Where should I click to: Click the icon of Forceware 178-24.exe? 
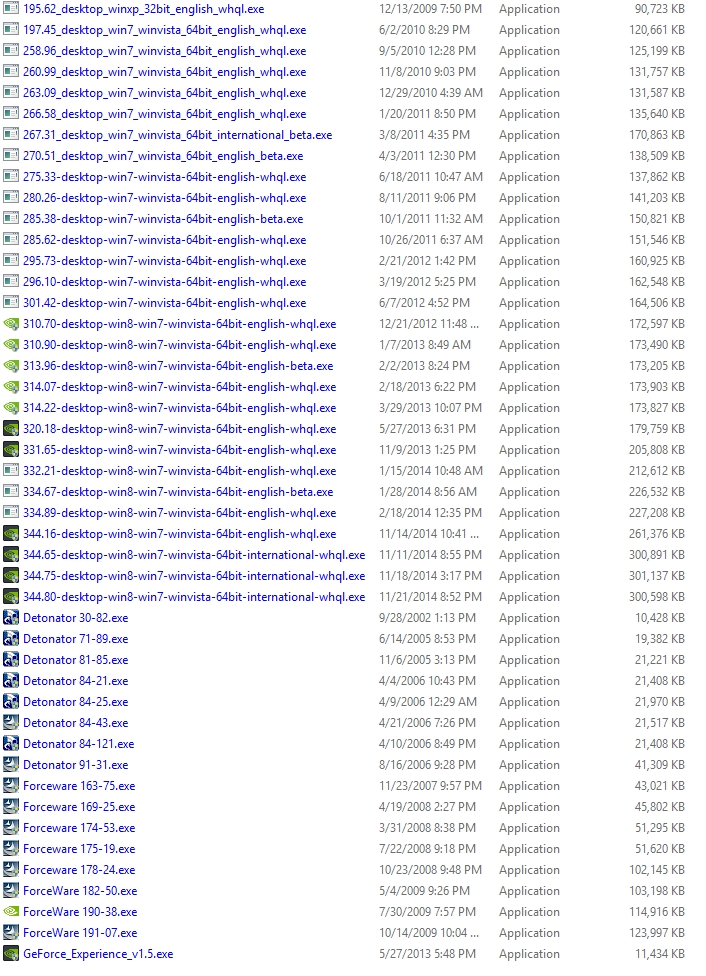click(x=11, y=870)
